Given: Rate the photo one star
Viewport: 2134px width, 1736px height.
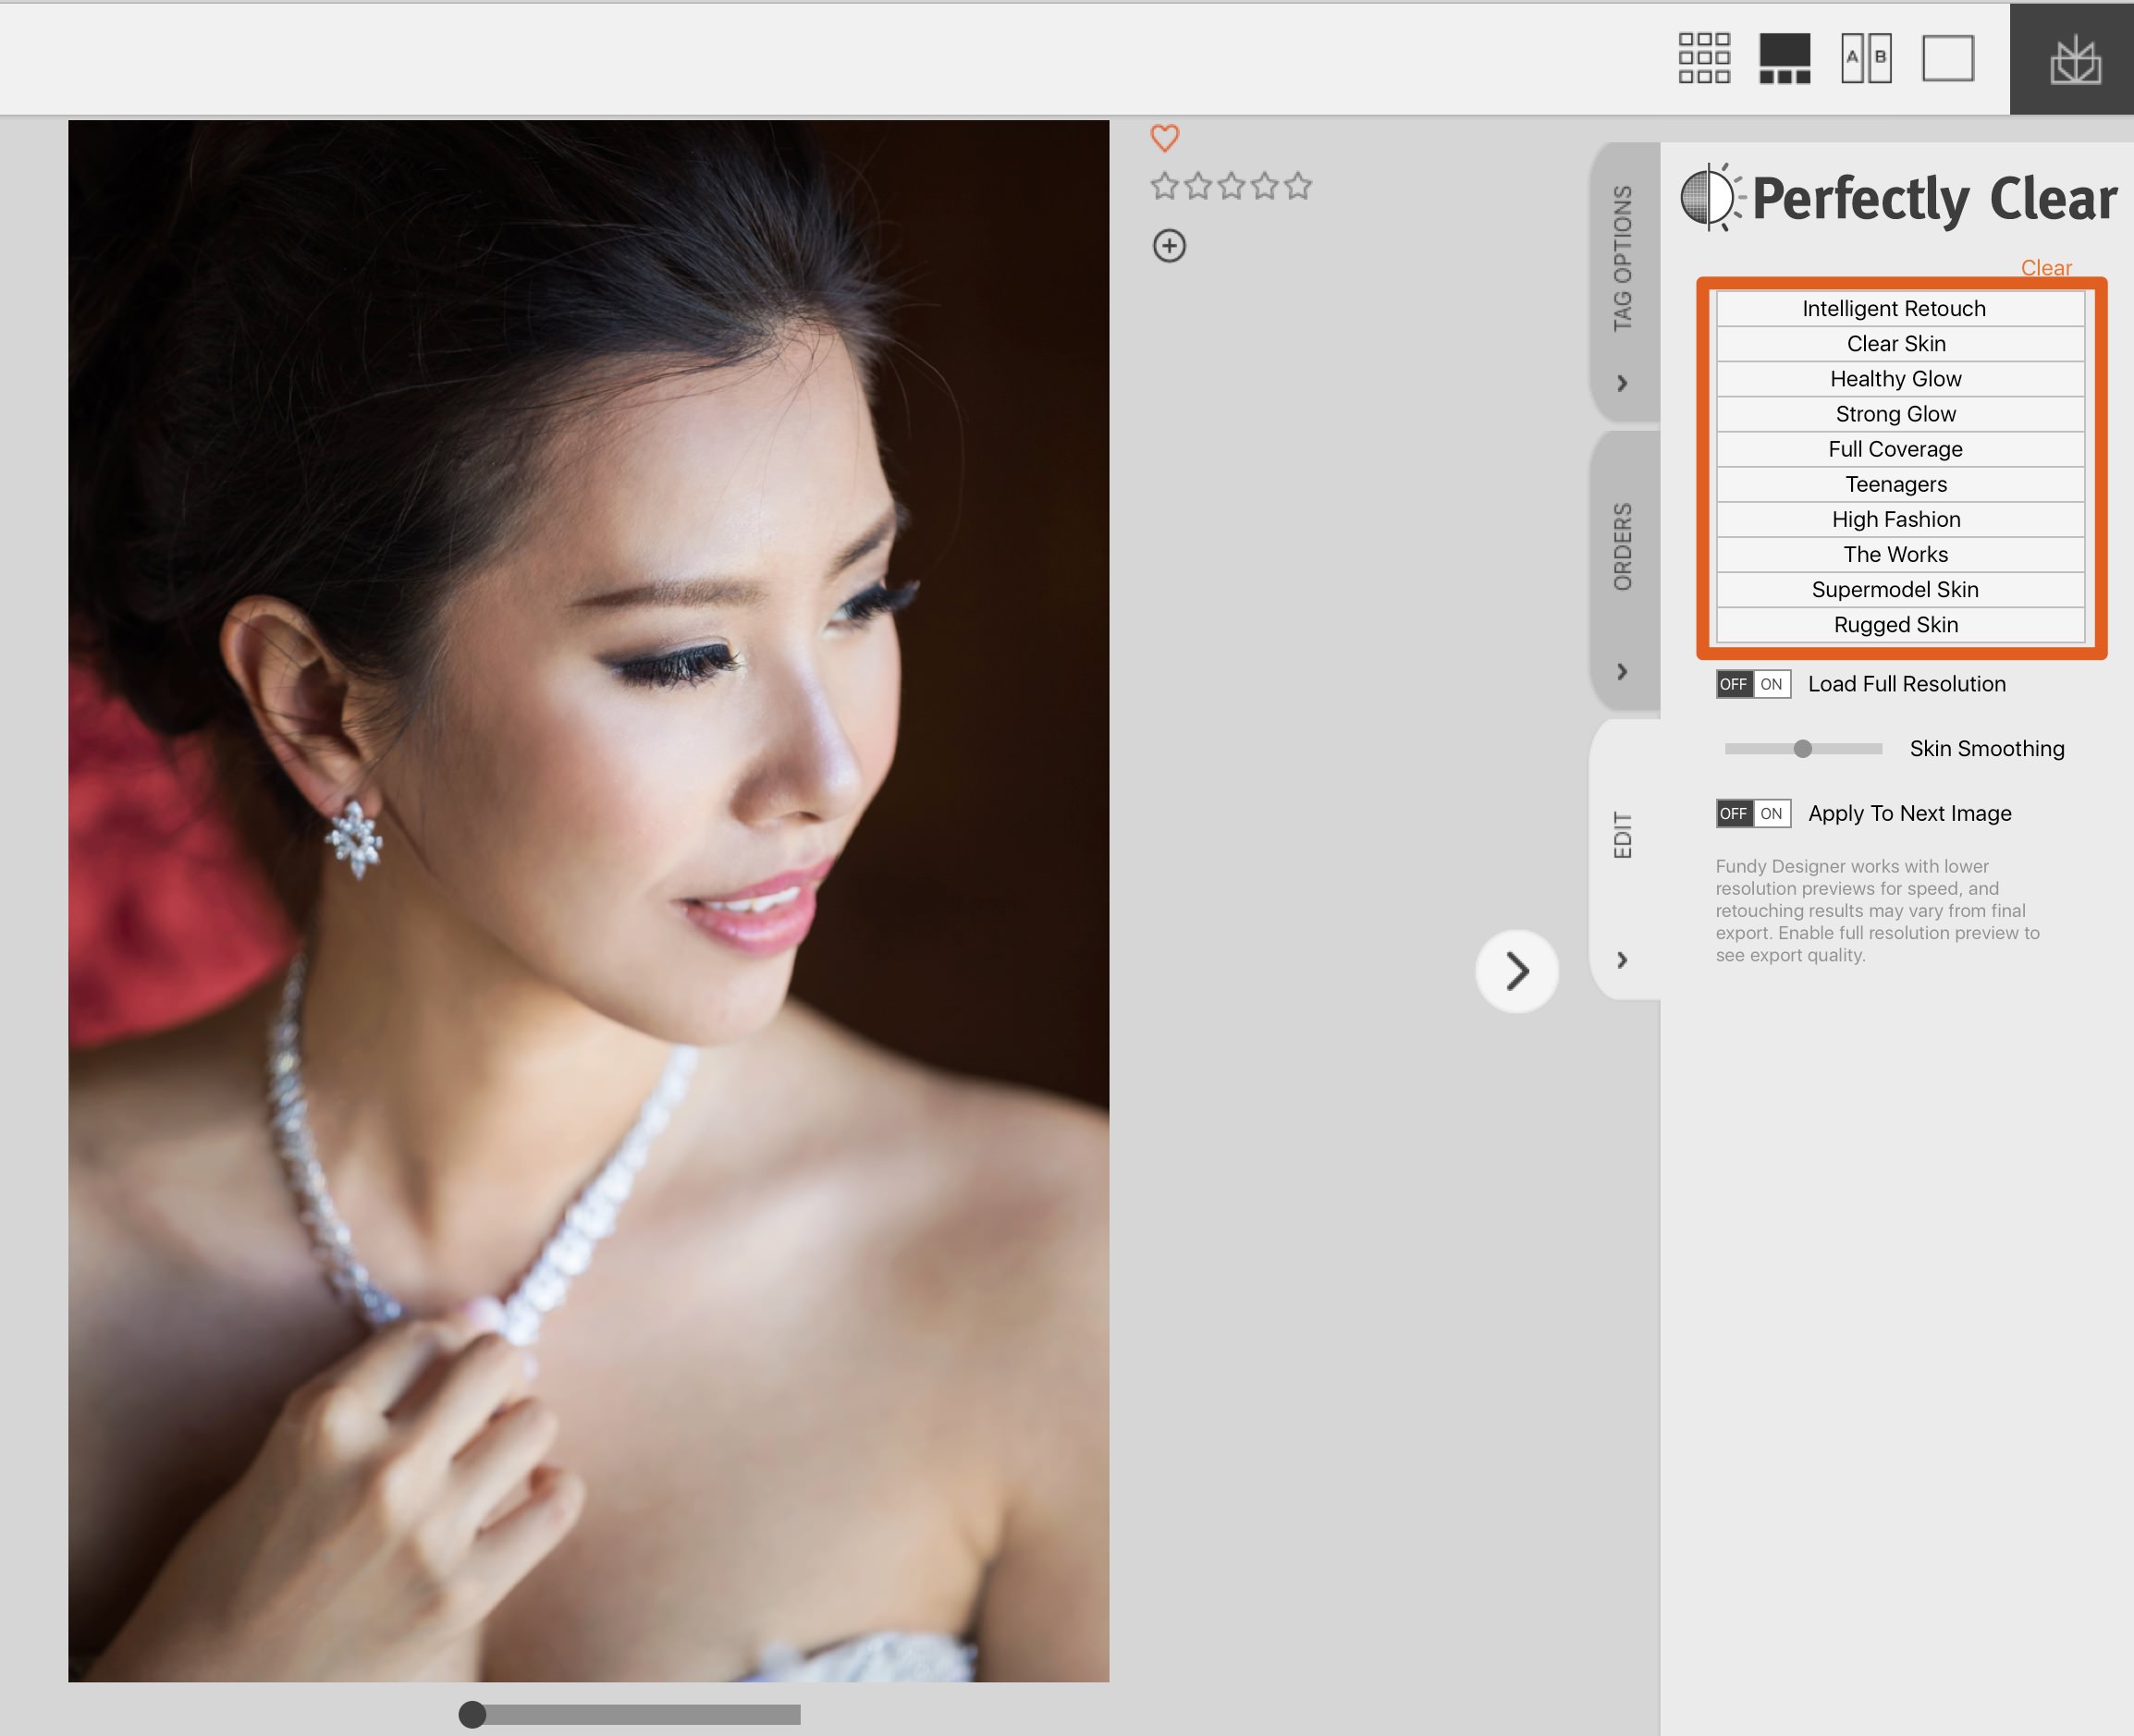Looking at the screenshot, I should (1164, 186).
